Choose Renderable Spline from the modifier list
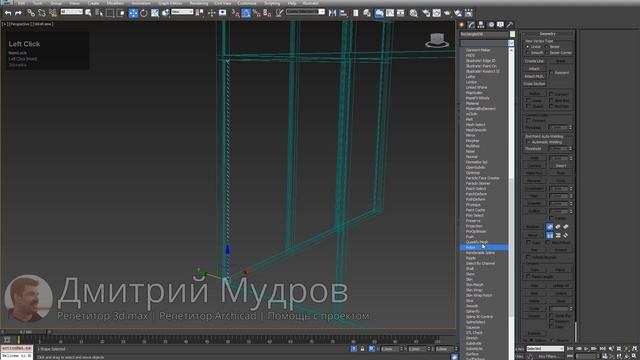Screen dimensions: 640x360 pyautogui.click(x=480, y=253)
